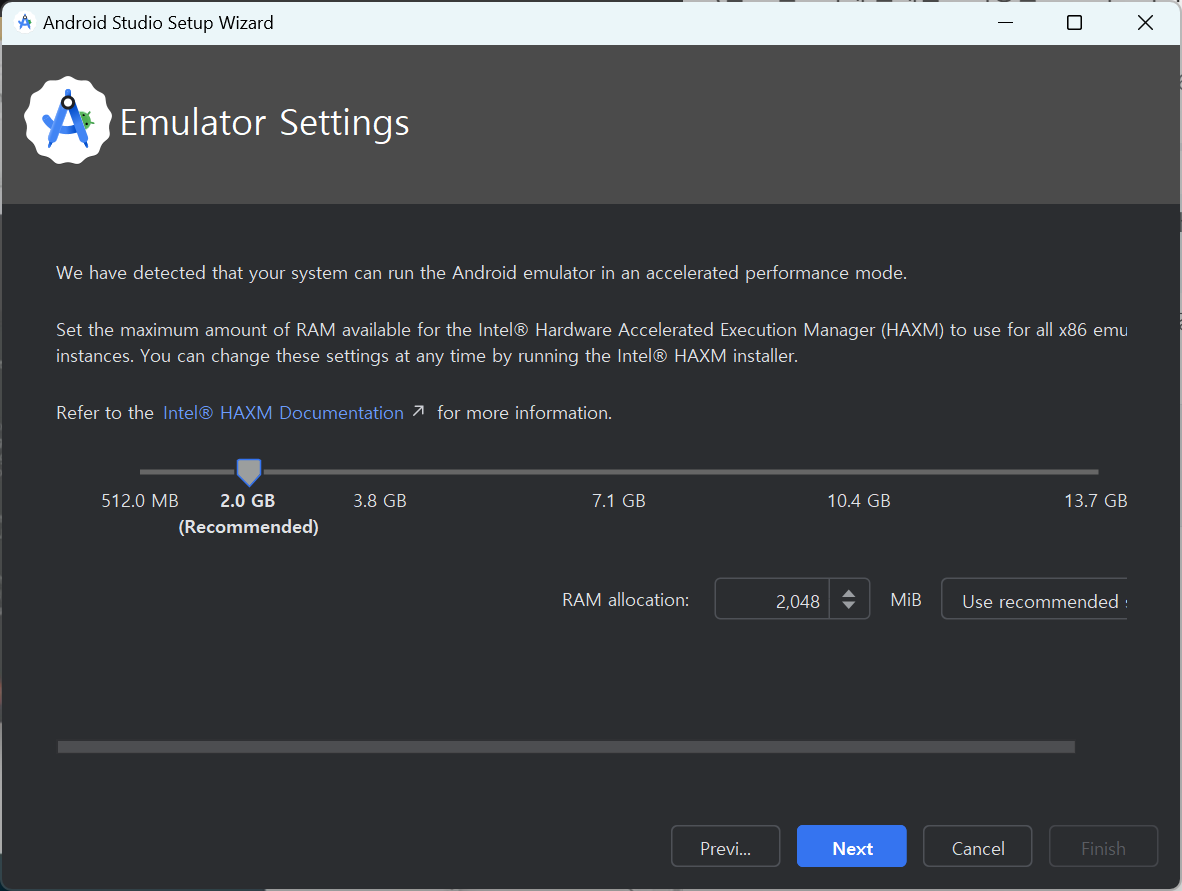Click the (Recommended) label under 2.0 GB
The width and height of the screenshot is (1182, 891).
[249, 527]
